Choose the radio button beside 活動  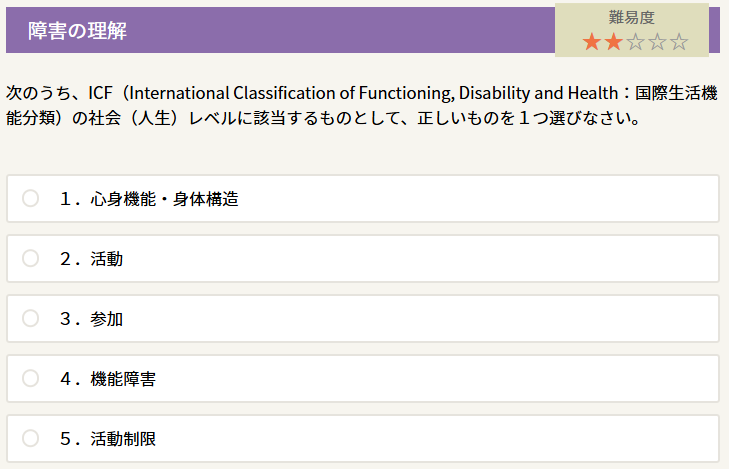tap(31, 258)
